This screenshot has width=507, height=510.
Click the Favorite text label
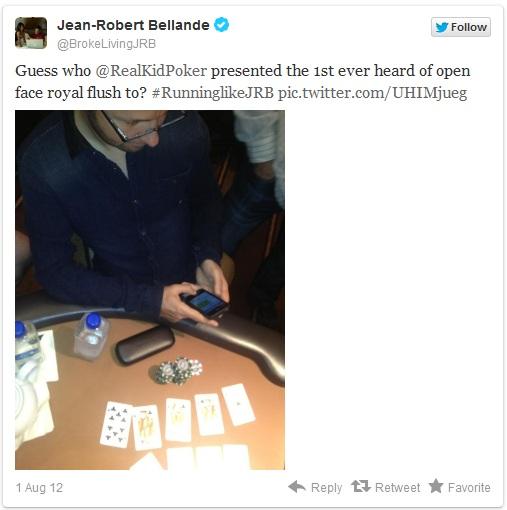click(469, 487)
